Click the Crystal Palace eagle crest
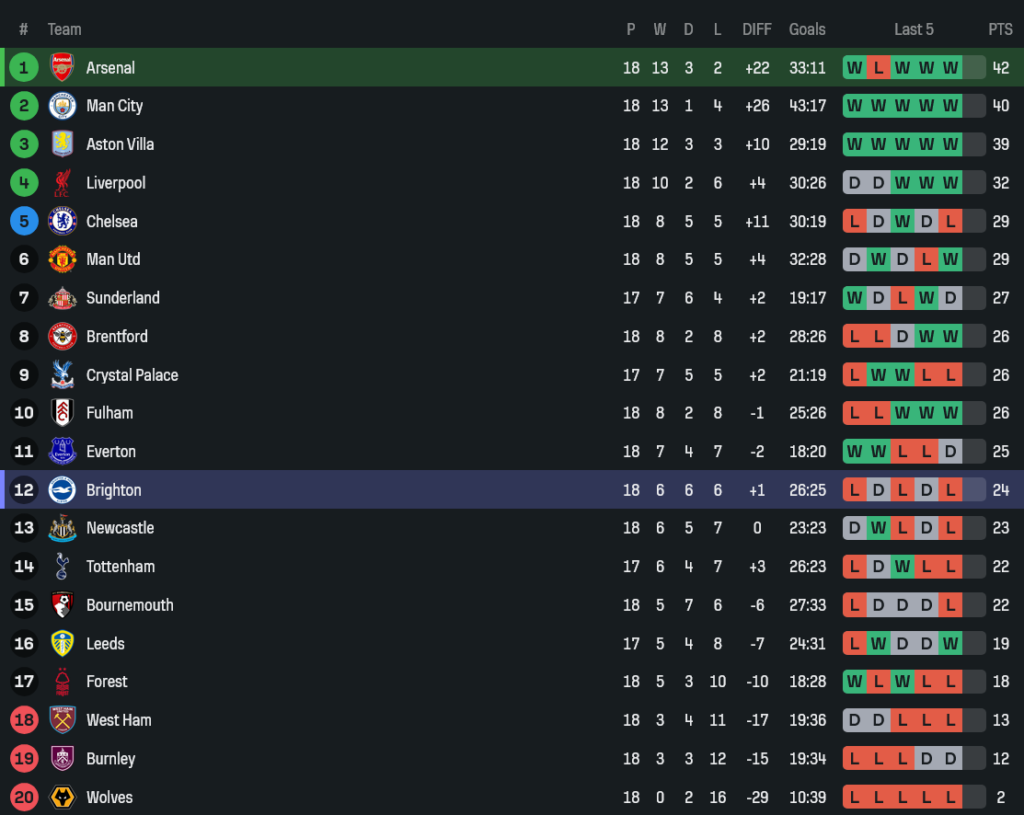 point(62,375)
